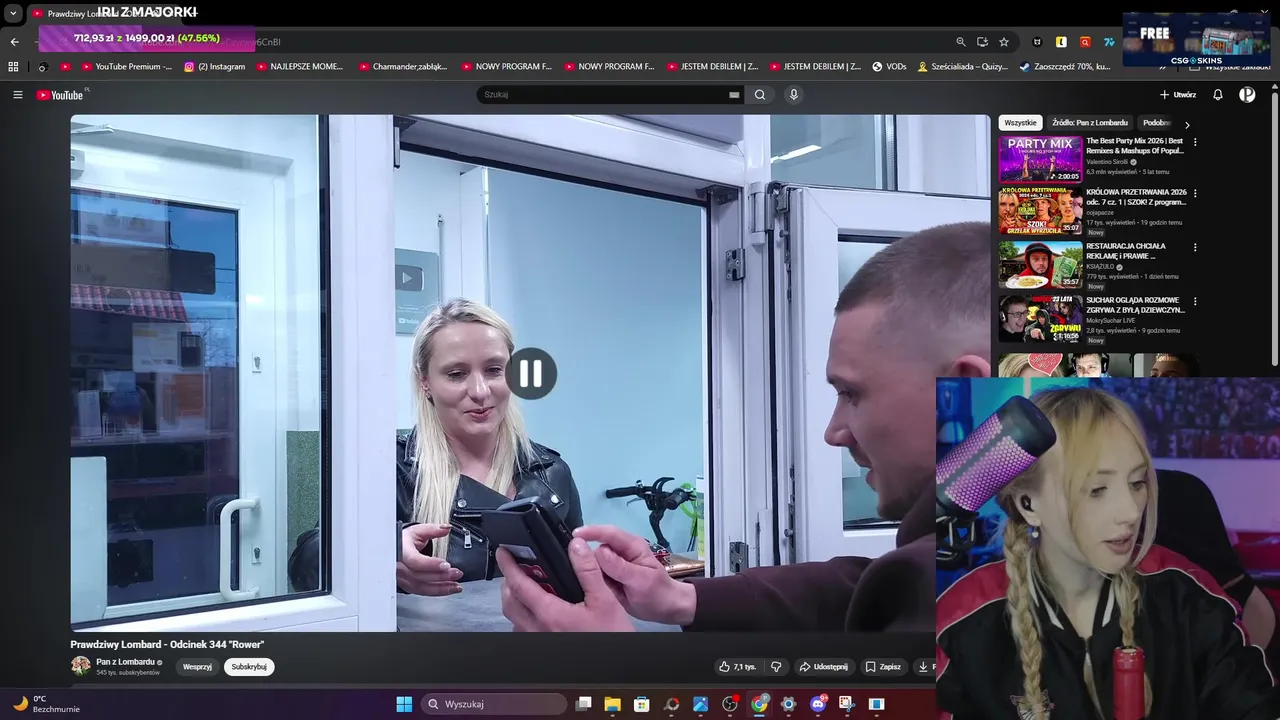The width and height of the screenshot is (1280, 720).
Task: Select the 'Źródło: Pan z Lombardu' chip
Action: tap(1090, 123)
